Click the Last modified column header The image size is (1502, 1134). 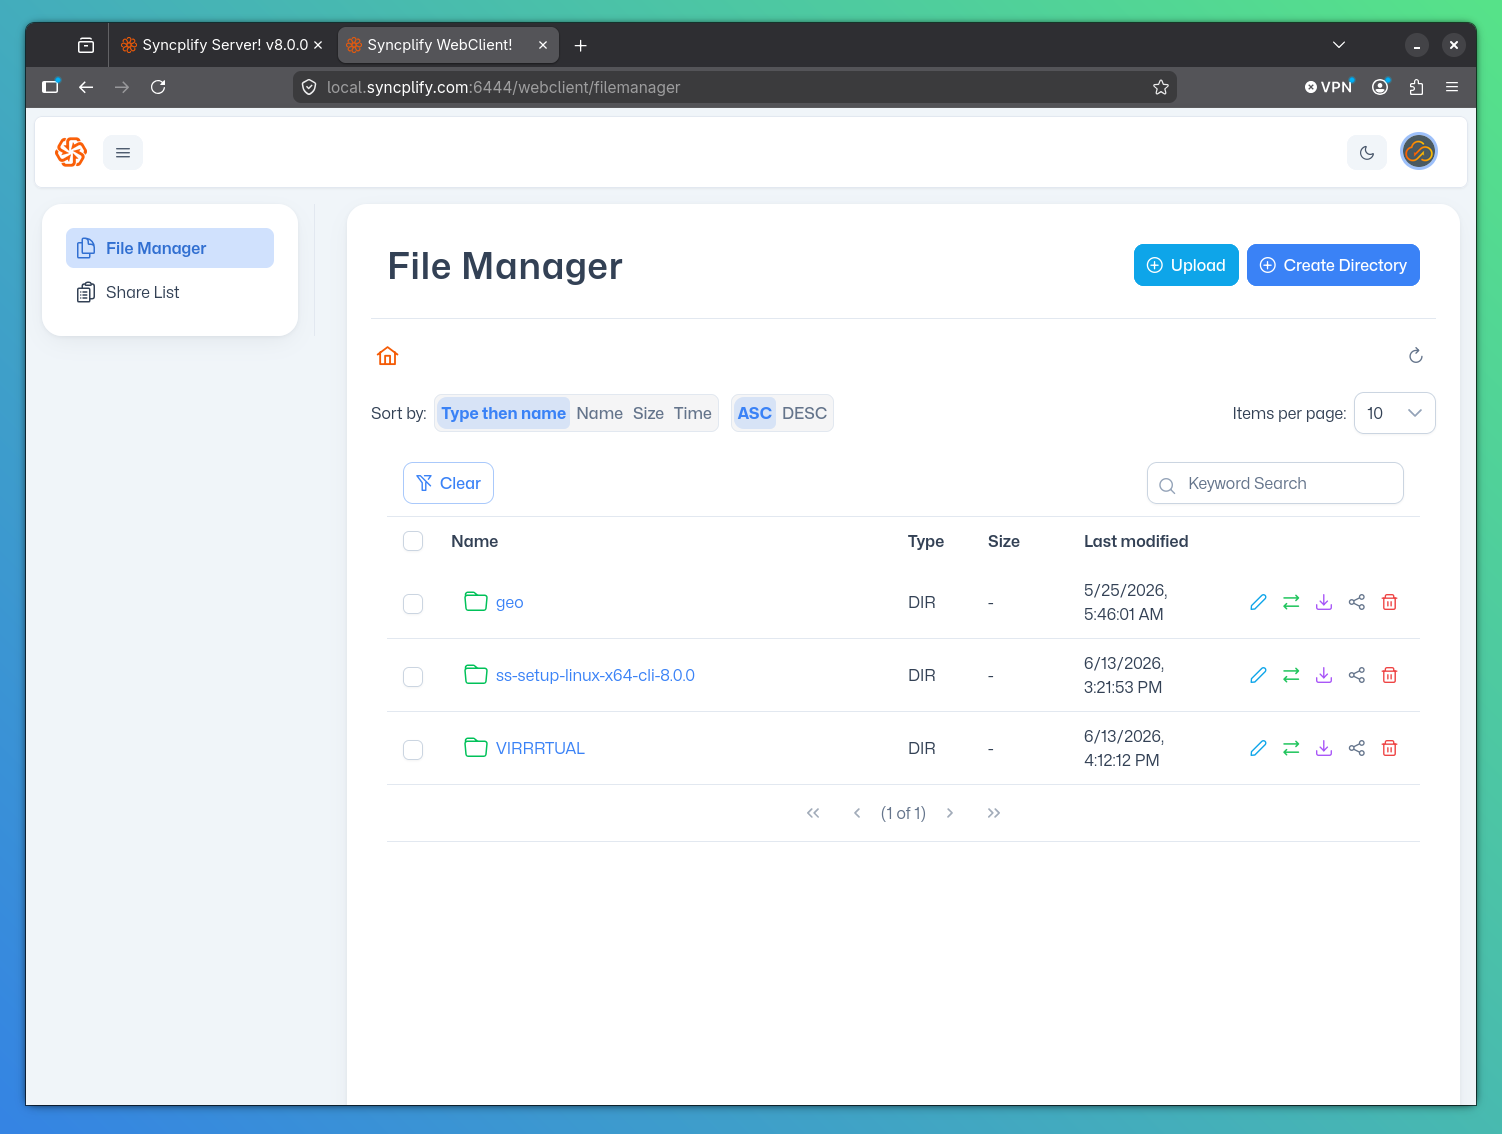click(1136, 541)
